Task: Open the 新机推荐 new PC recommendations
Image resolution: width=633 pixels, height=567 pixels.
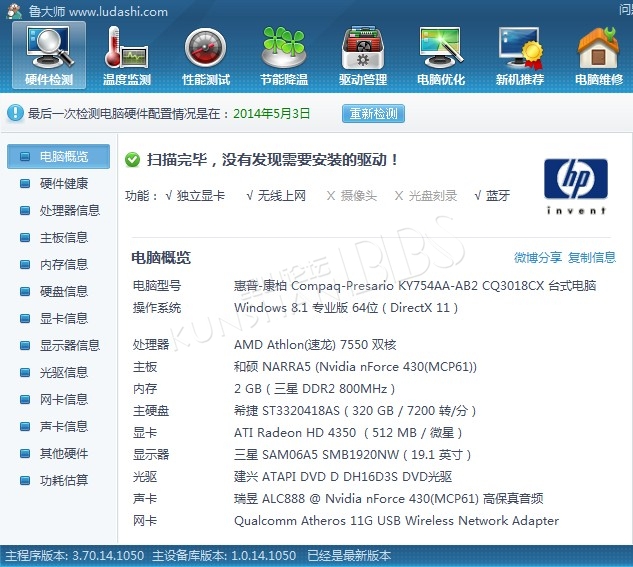Action: point(520,56)
